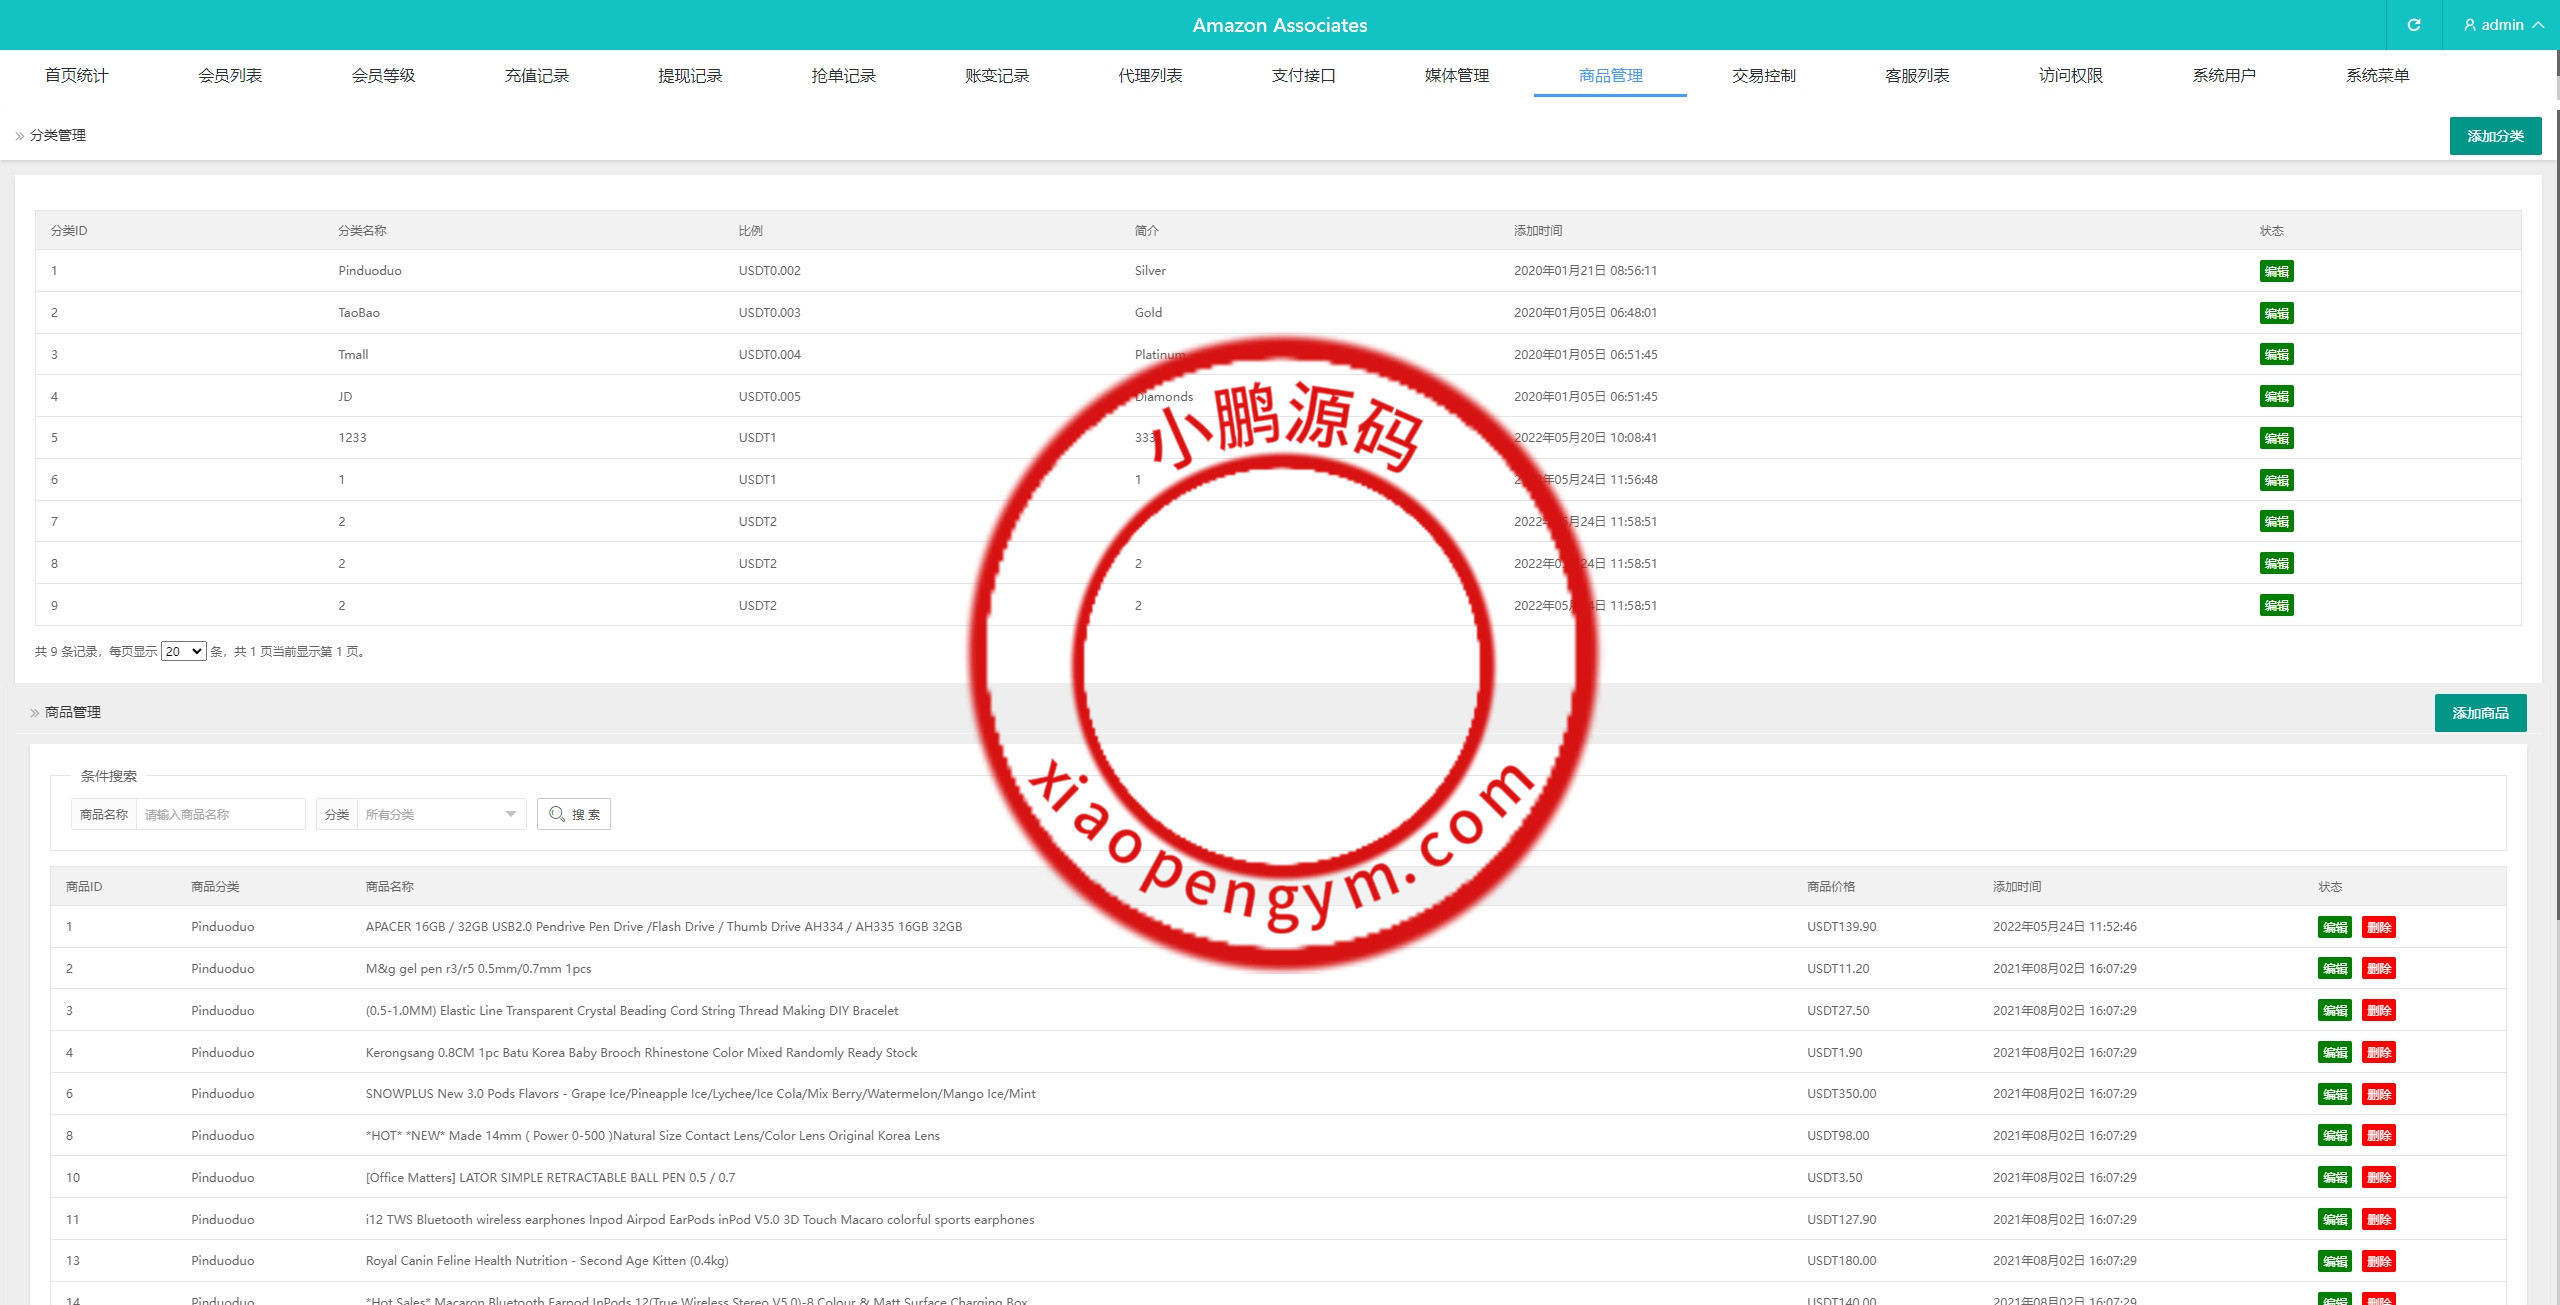
Task: Click the admin user icon
Action: pos(2469,25)
